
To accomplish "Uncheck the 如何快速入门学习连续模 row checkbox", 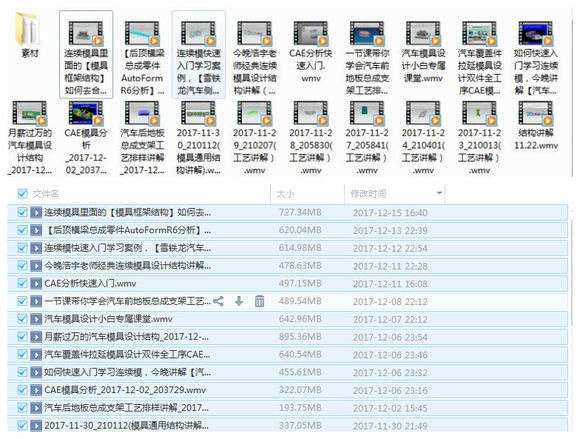I will click(22, 372).
